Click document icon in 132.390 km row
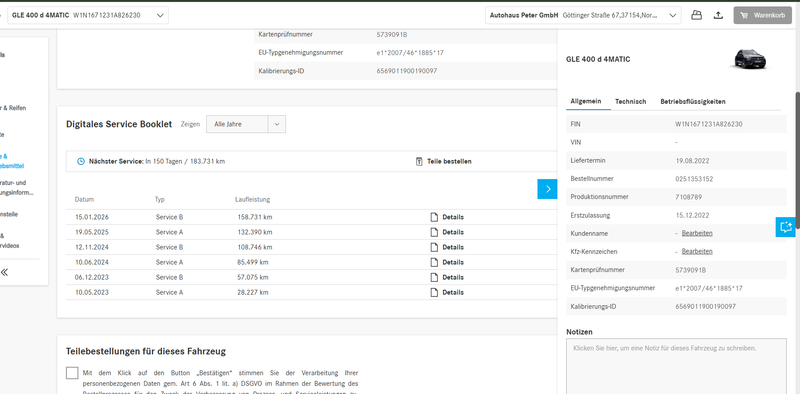Screen dimensions: 800x394 [x=434, y=232]
